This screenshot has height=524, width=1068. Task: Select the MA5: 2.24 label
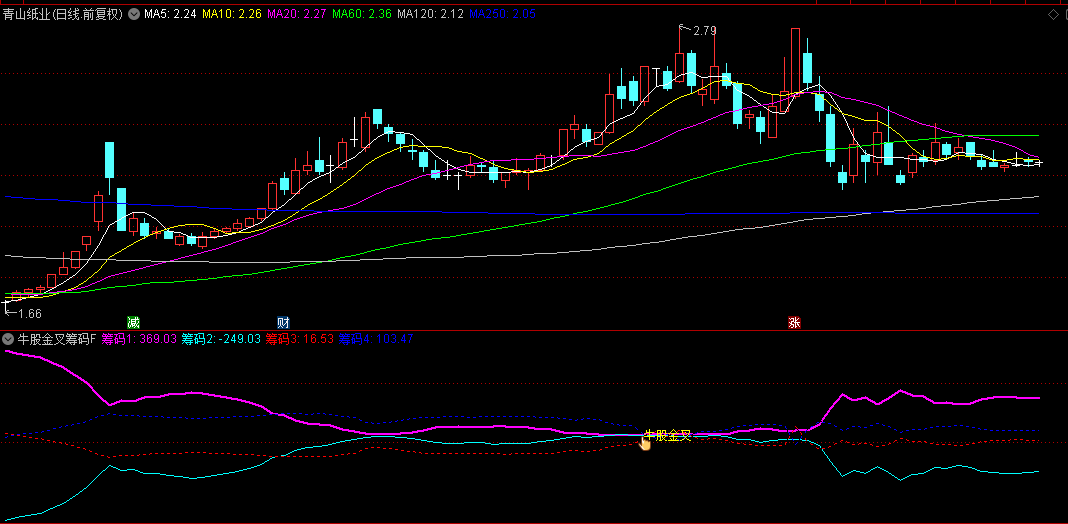(170, 14)
